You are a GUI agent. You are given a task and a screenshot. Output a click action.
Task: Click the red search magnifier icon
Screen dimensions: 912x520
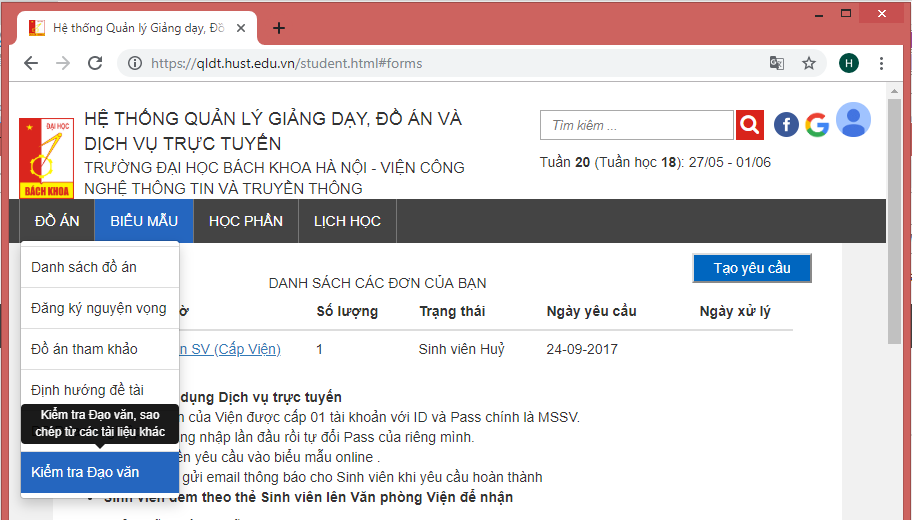pos(750,125)
